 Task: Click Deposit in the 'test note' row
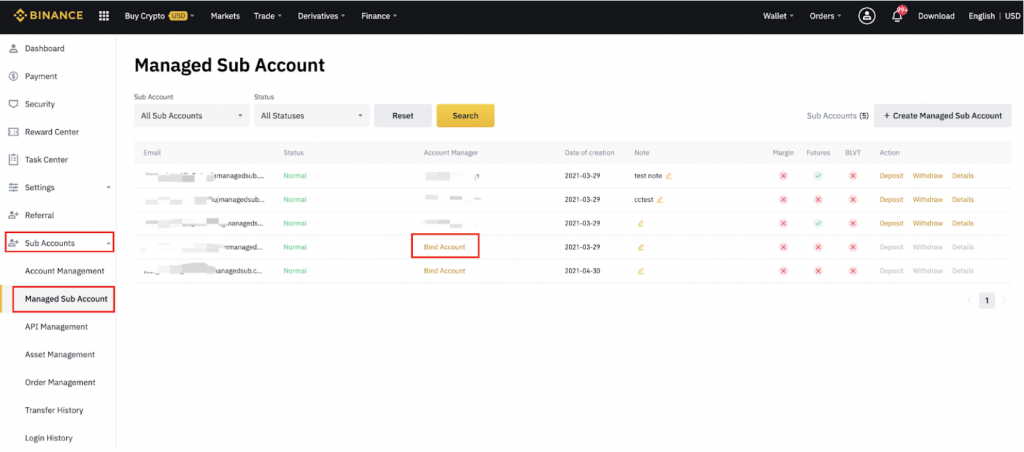point(891,176)
